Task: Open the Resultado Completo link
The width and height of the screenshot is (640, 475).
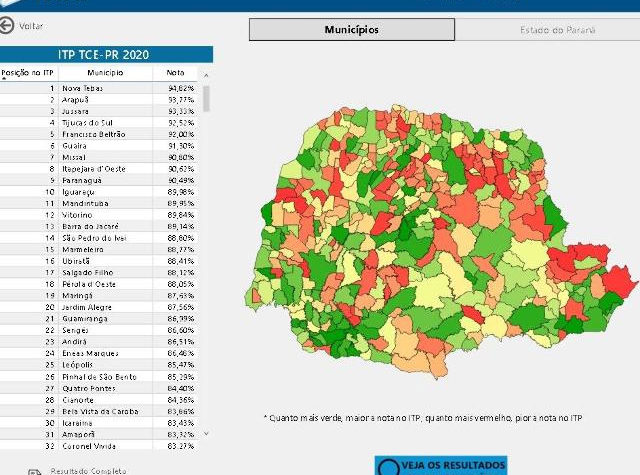Action: pyautogui.click(x=90, y=470)
